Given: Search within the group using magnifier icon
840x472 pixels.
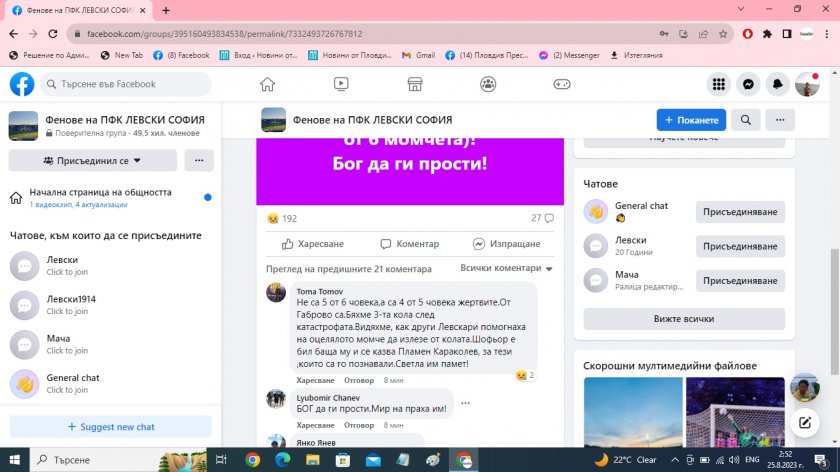Looking at the screenshot, I should (x=746, y=120).
